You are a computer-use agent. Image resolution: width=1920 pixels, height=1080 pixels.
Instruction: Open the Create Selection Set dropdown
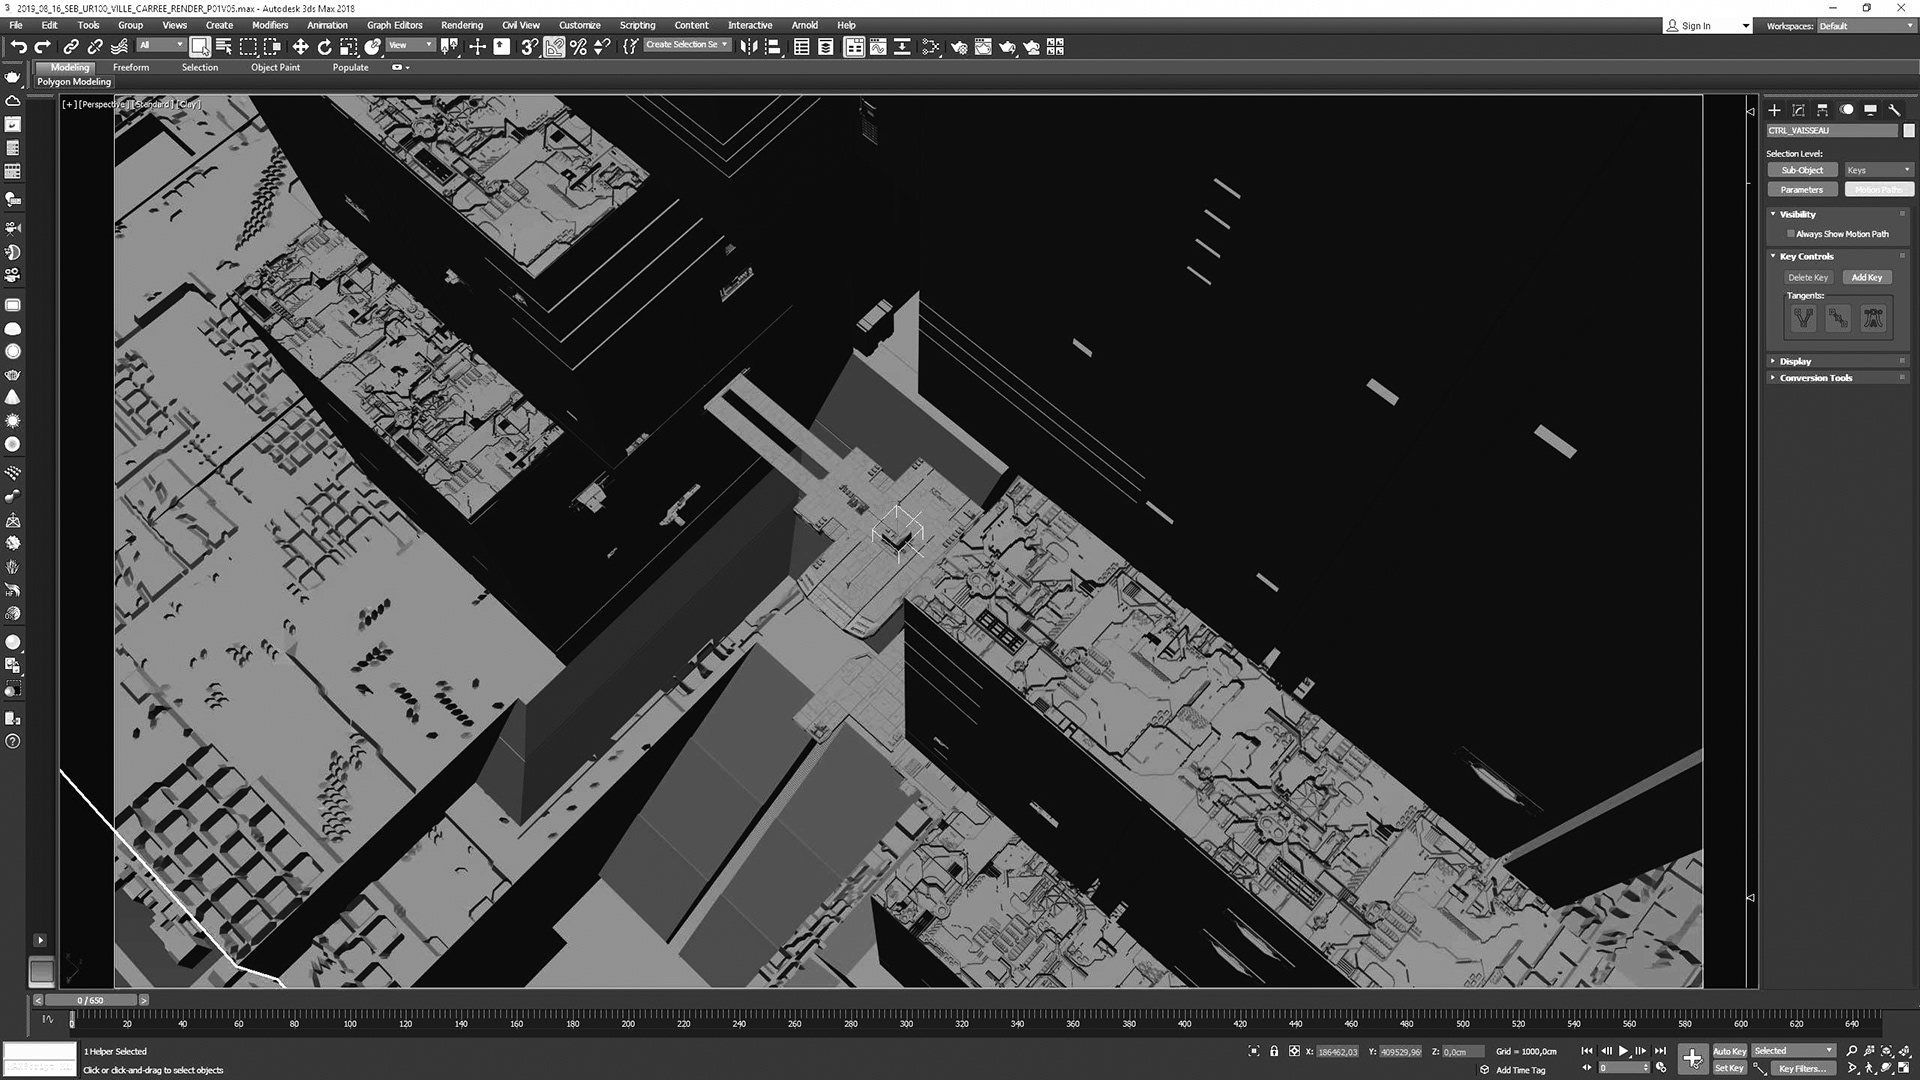687,45
